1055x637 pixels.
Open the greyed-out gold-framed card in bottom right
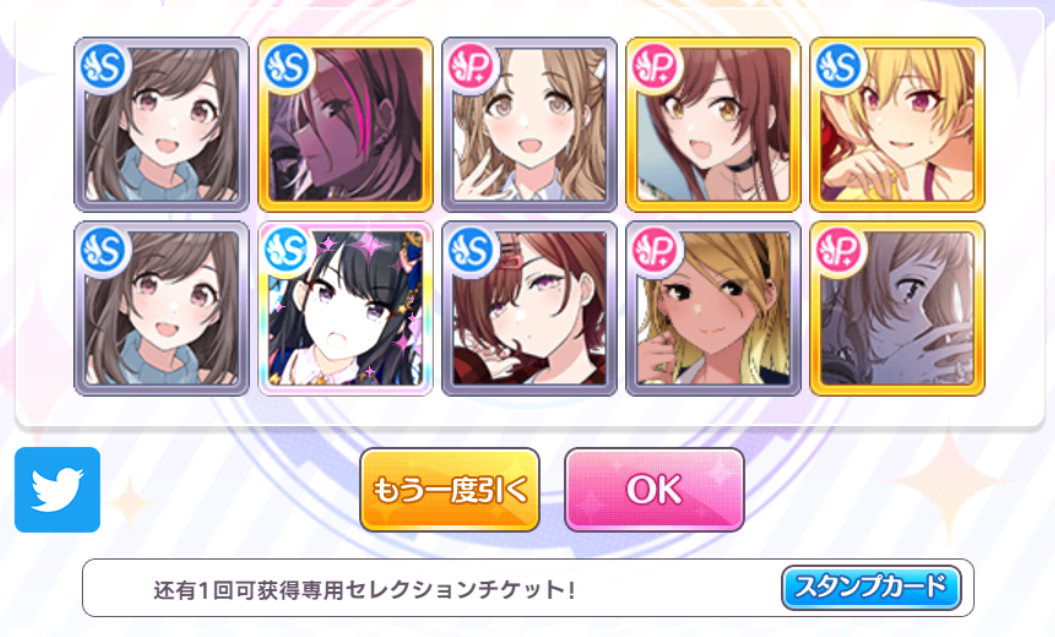(898, 309)
